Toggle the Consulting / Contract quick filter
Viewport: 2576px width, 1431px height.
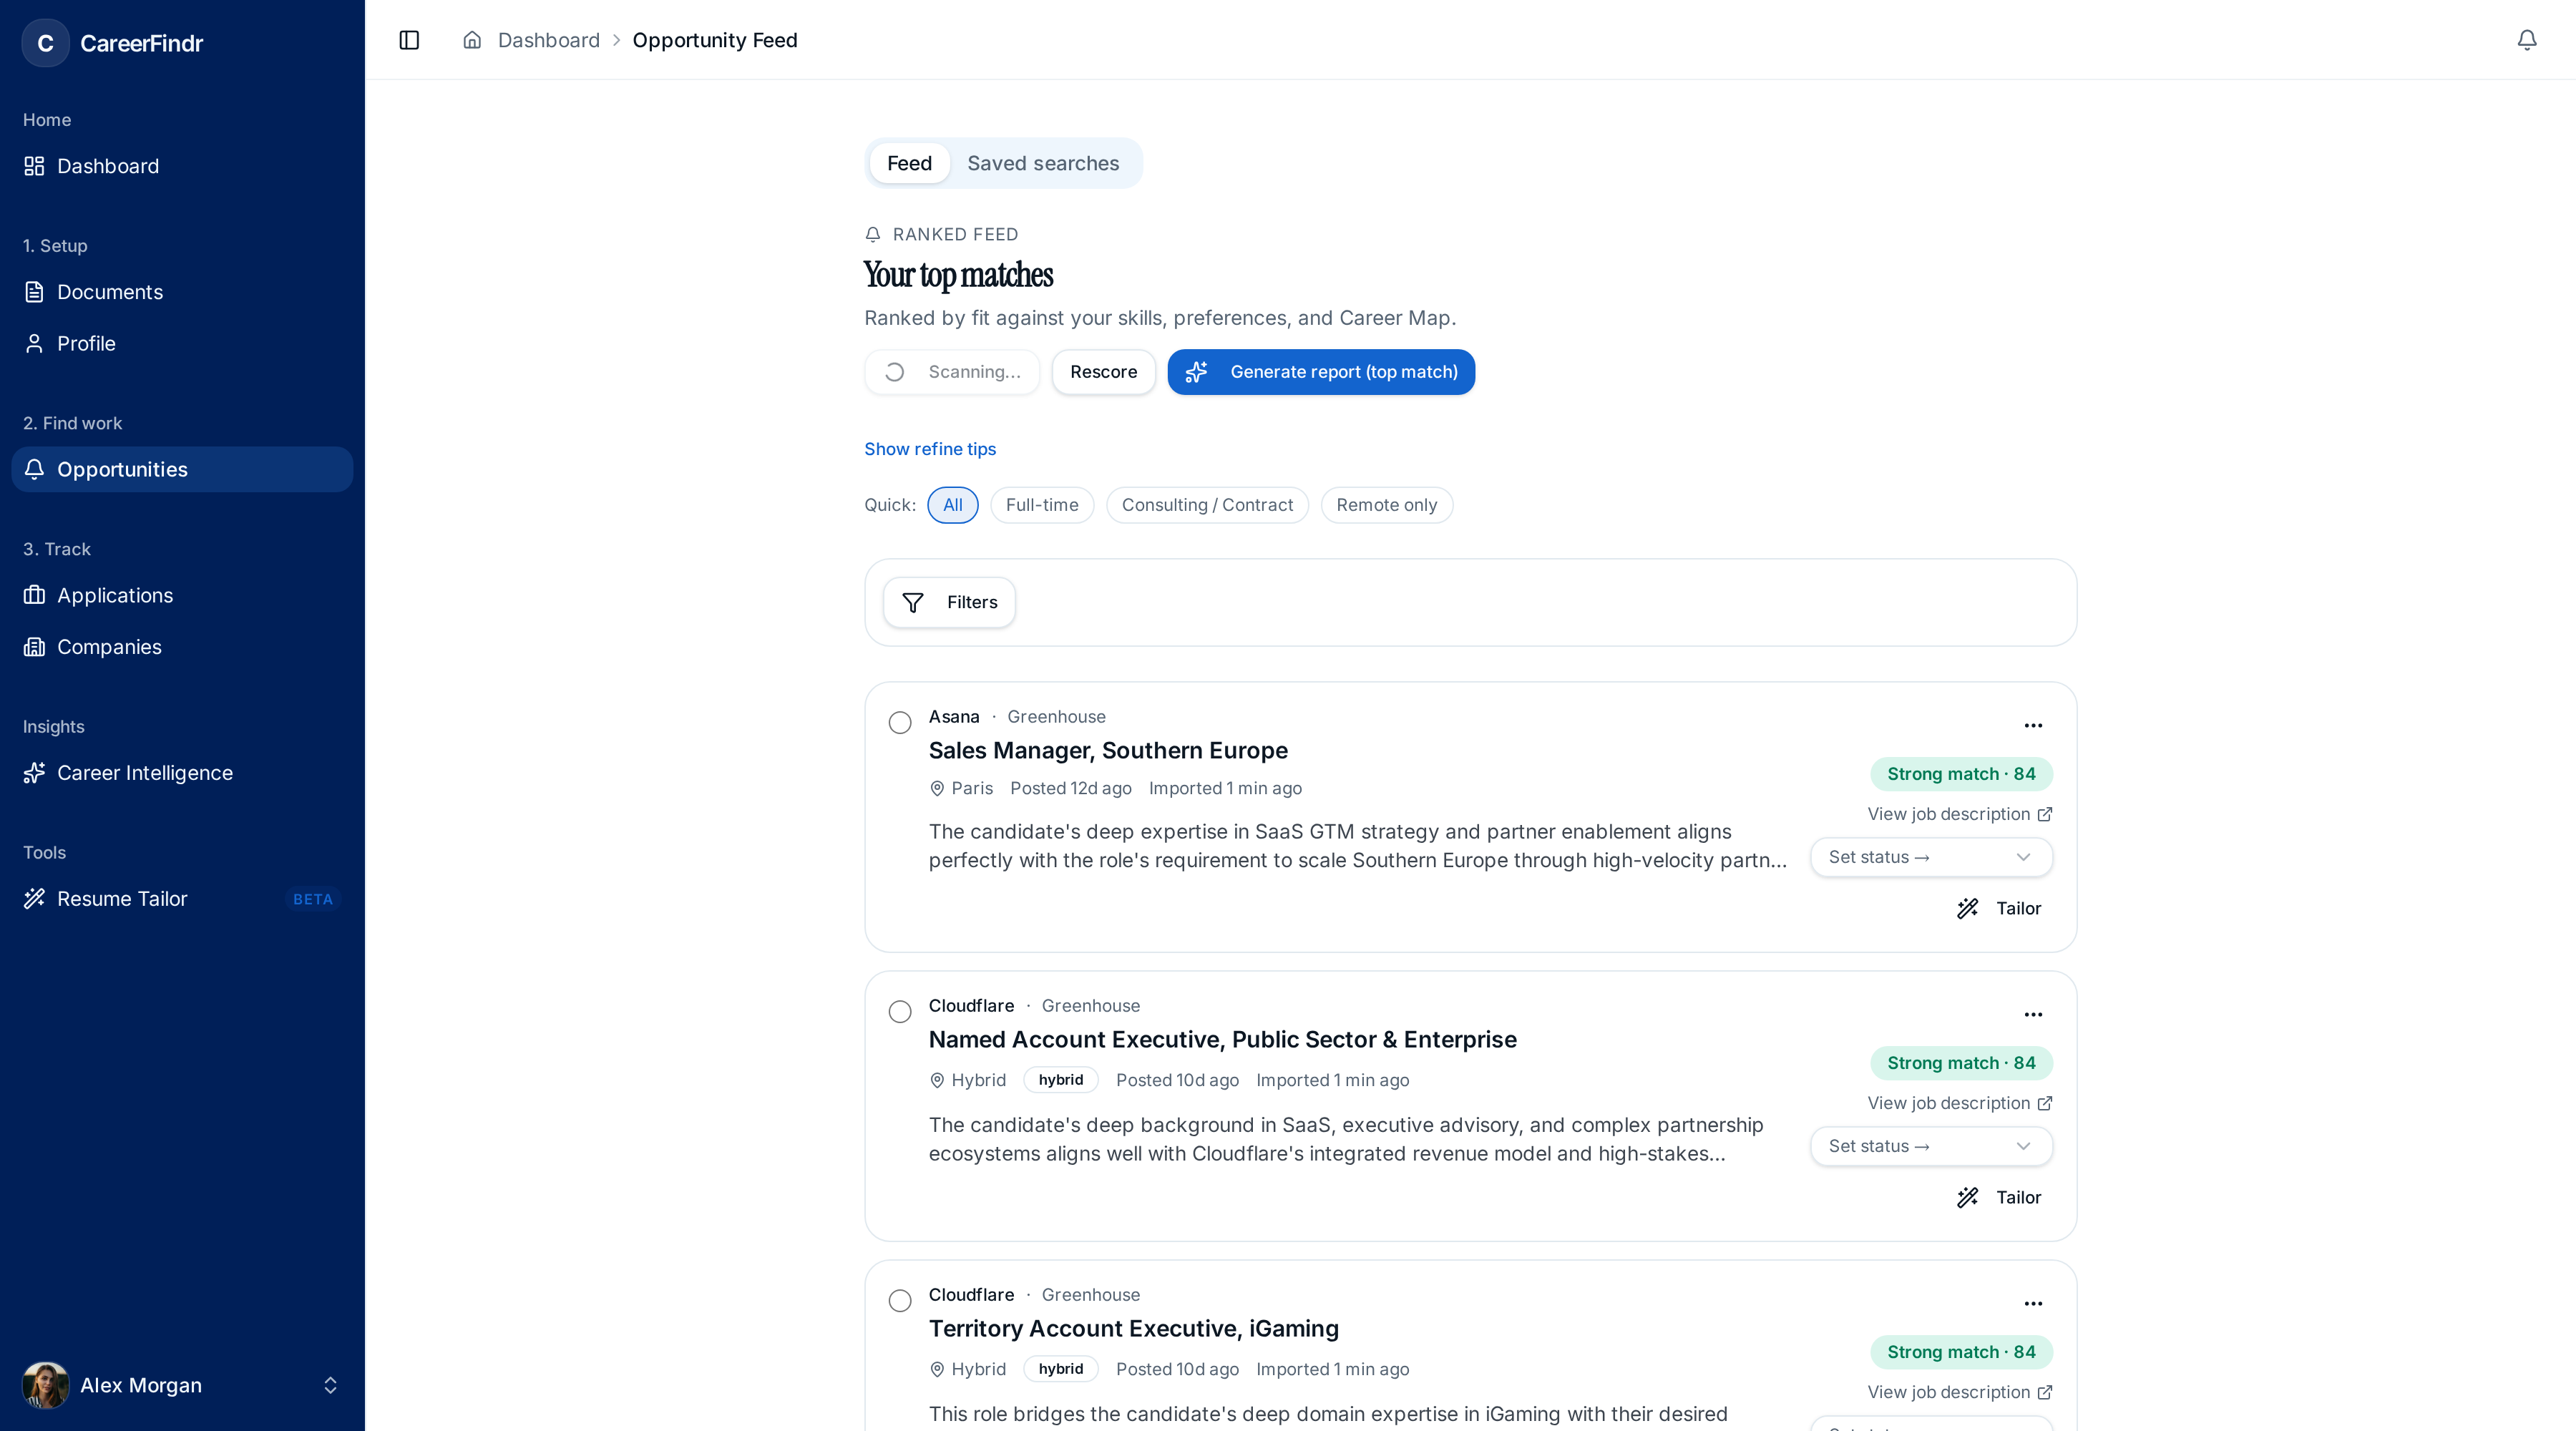[1207, 505]
